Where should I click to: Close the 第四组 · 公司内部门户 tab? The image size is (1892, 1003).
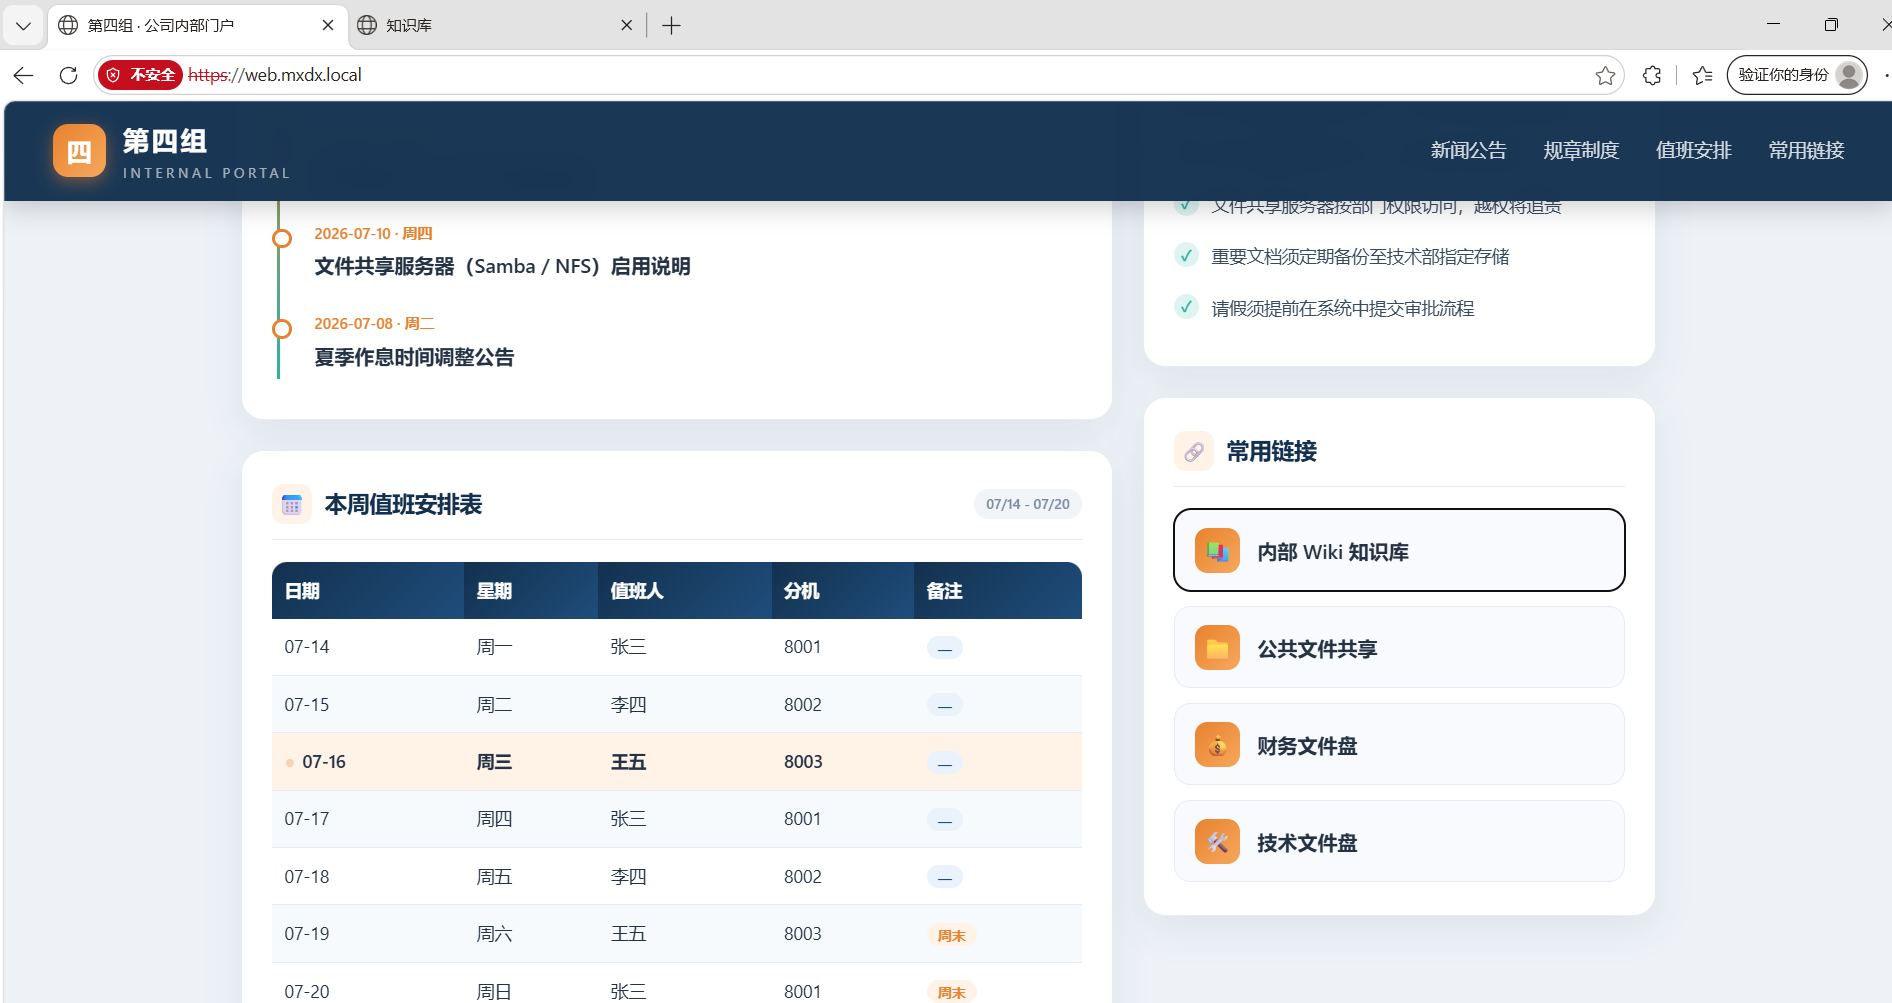(x=328, y=25)
